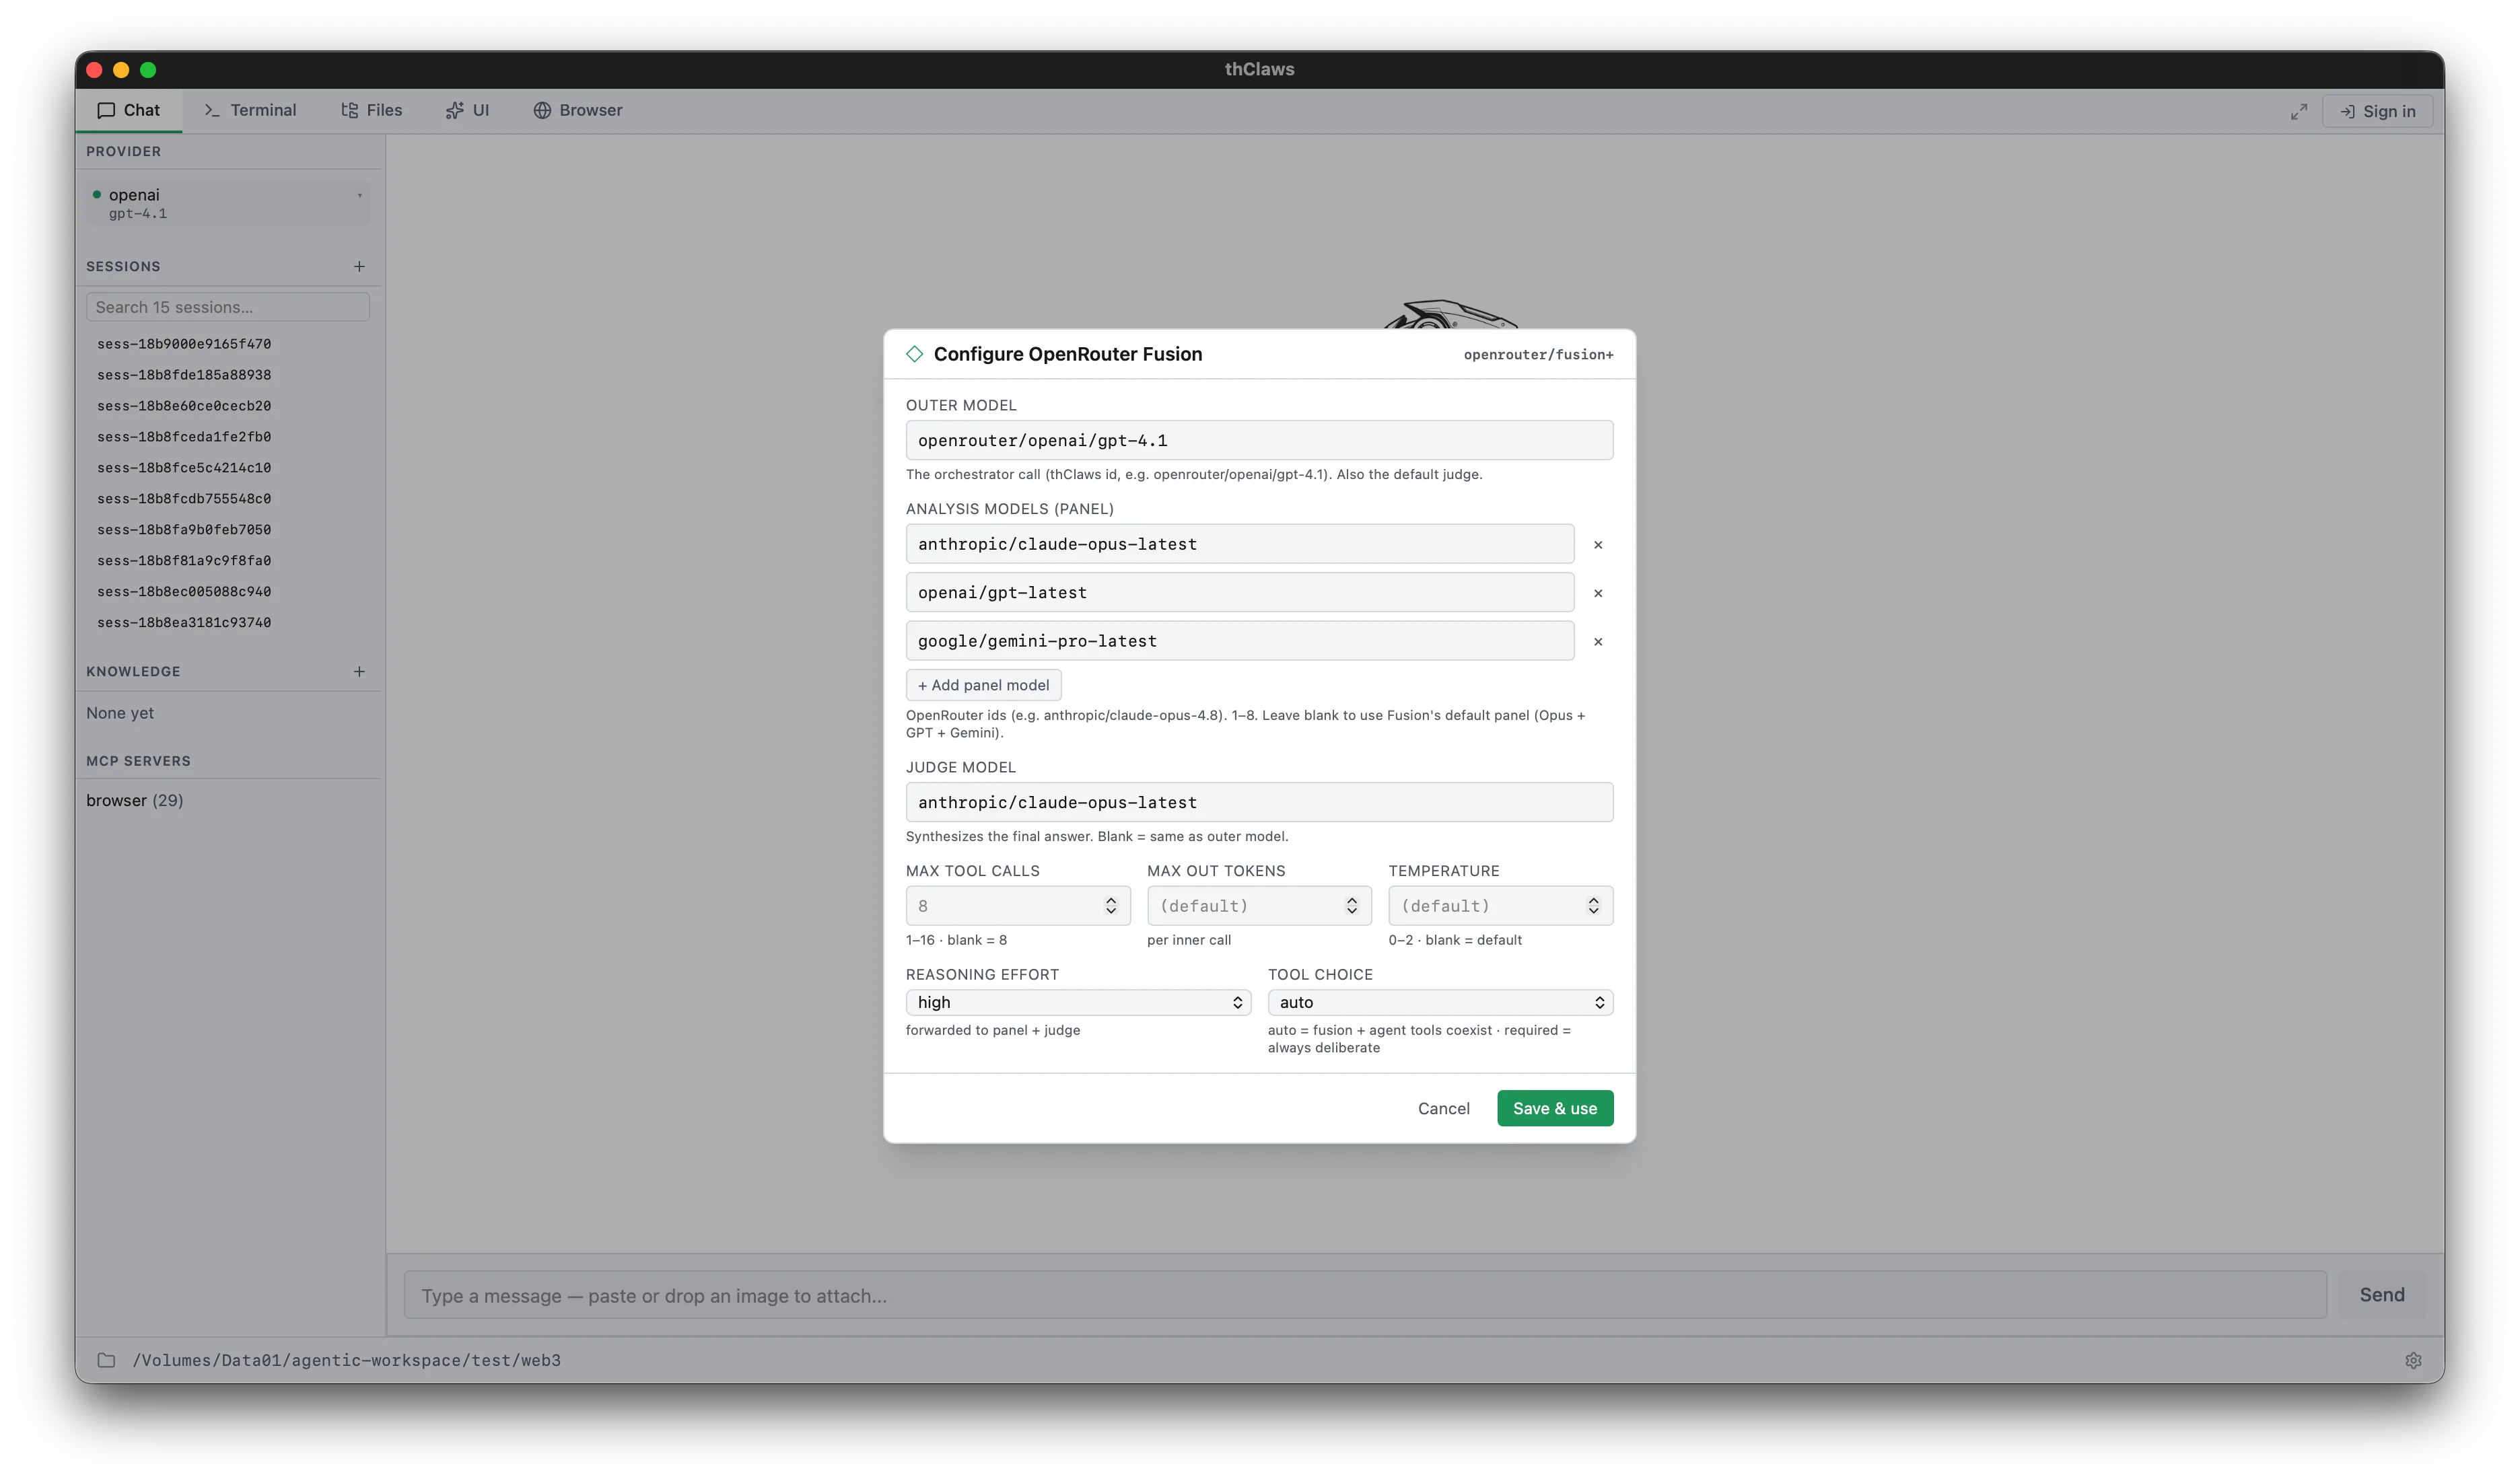Open the Browser tab
2520x1483 pixels.
pos(578,110)
